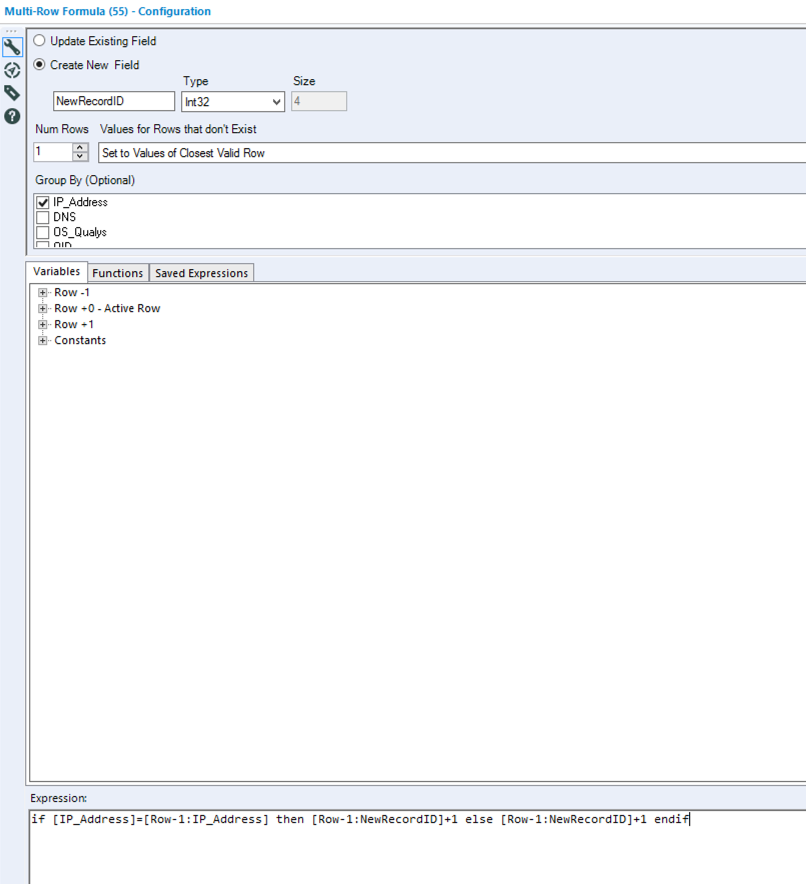The height and width of the screenshot is (884, 806).
Task: Open the Help question mark icon
Action: point(12,117)
